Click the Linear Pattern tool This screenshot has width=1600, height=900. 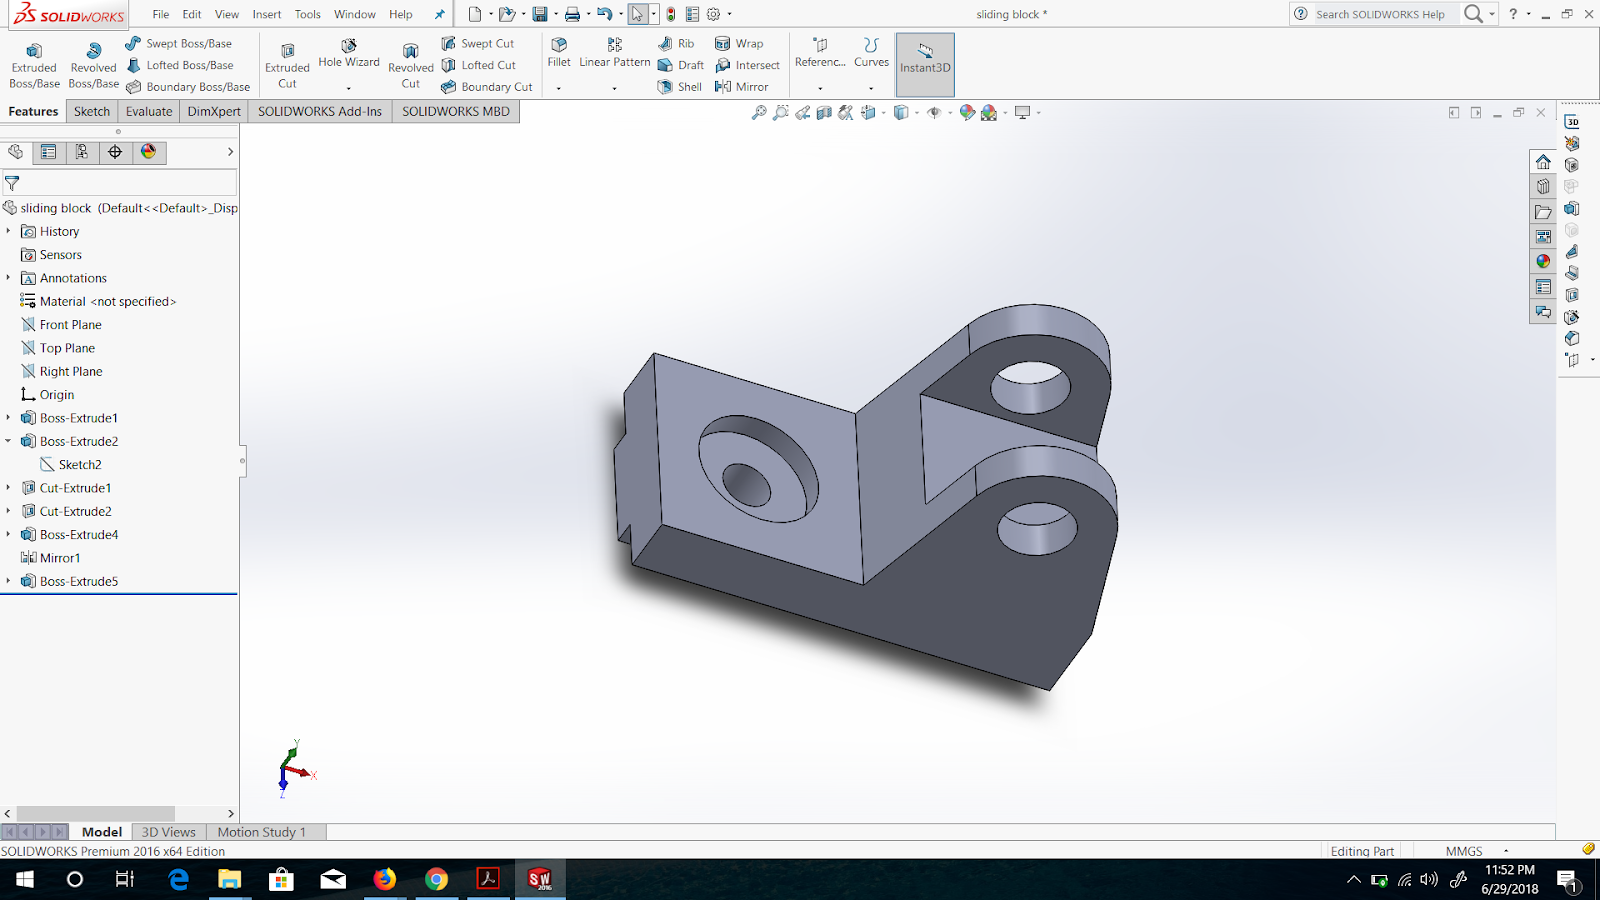613,55
